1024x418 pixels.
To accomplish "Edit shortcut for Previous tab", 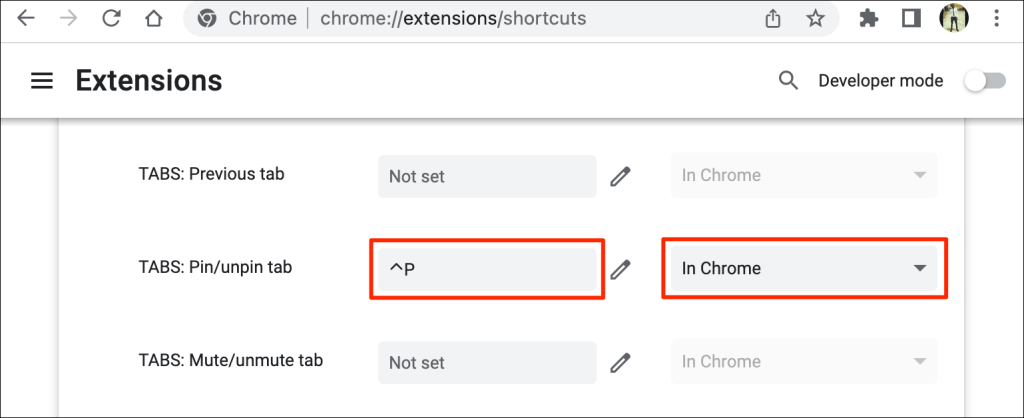I will (621, 176).
